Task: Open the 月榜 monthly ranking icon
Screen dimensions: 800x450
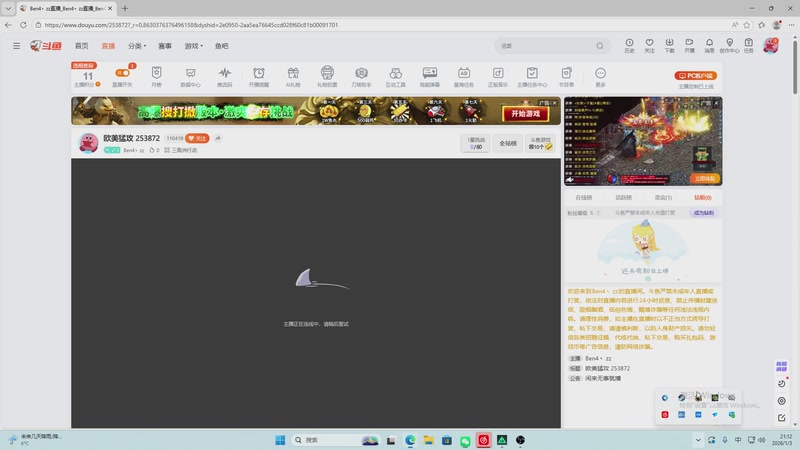Action: pyautogui.click(x=157, y=76)
